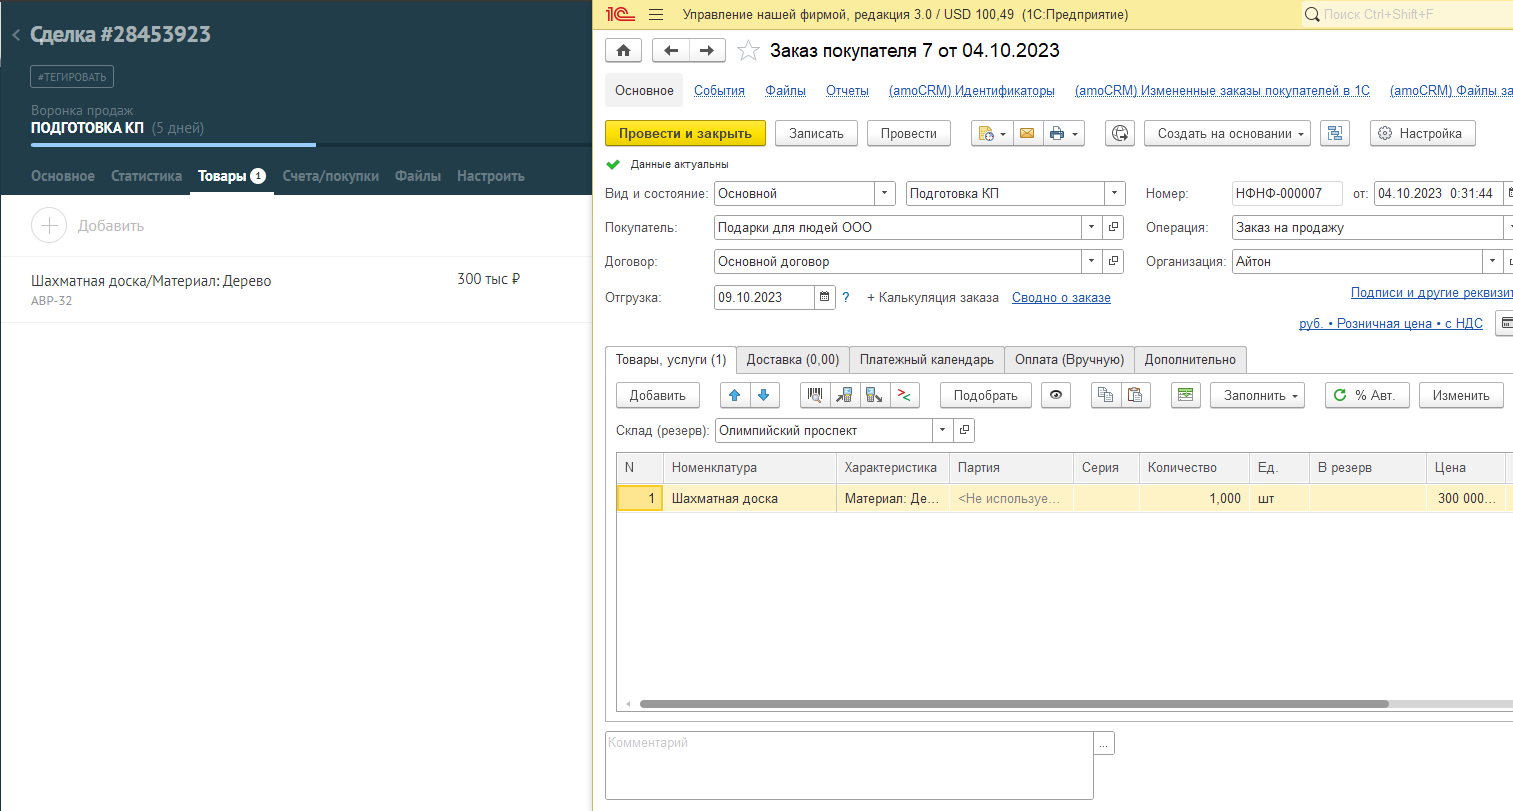1513x811 pixels.
Task: Click the paste rows clipboard icon
Action: coord(1134,395)
